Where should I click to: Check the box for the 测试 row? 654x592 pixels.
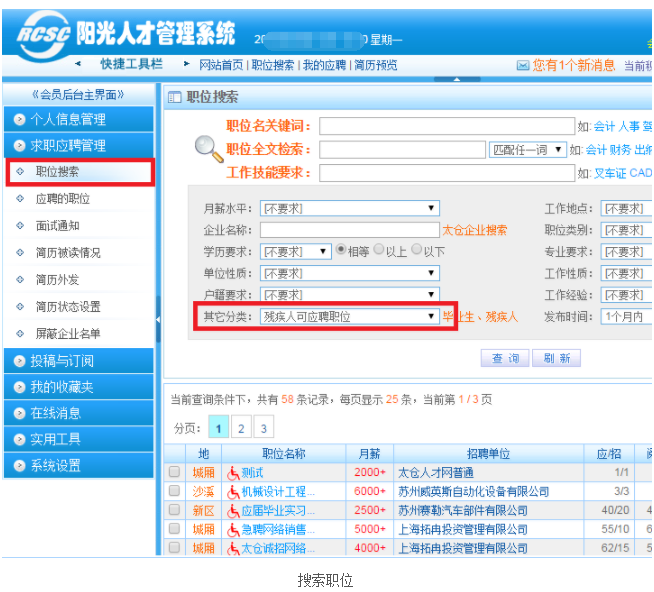pos(174,472)
